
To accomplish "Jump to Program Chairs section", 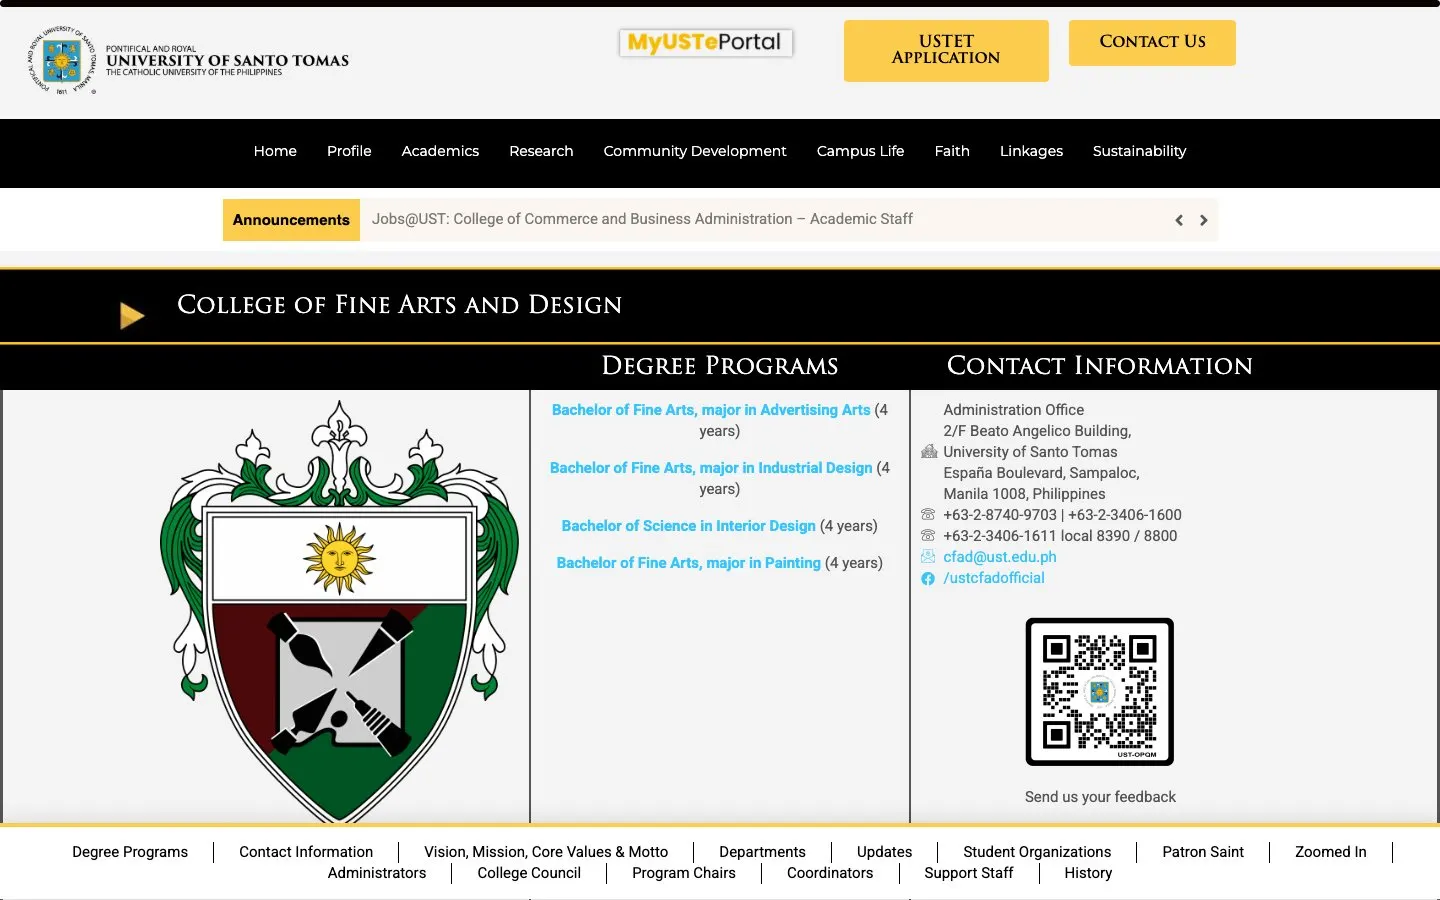I will 684,873.
